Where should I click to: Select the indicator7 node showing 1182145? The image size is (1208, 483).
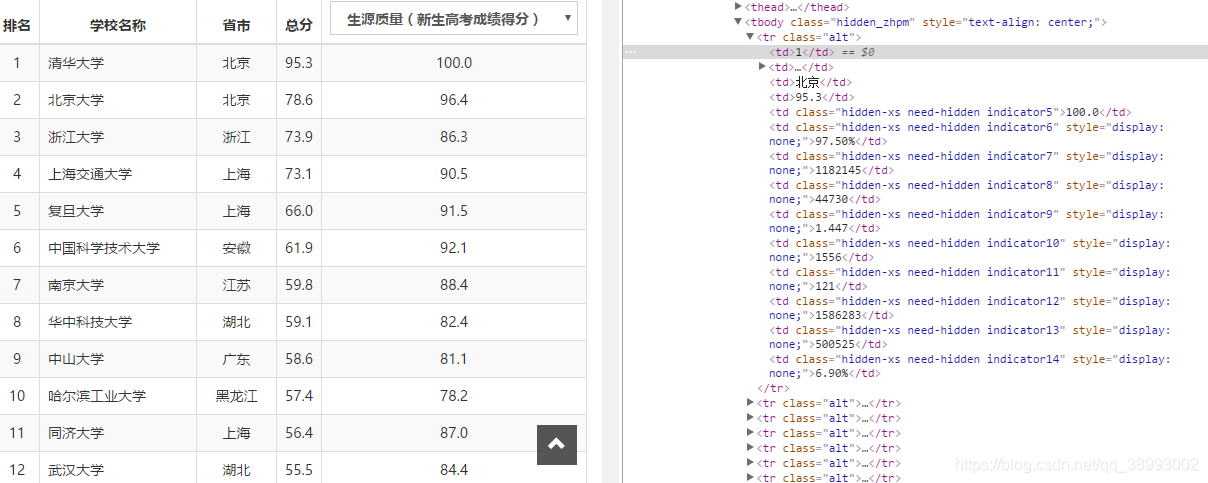pos(967,163)
